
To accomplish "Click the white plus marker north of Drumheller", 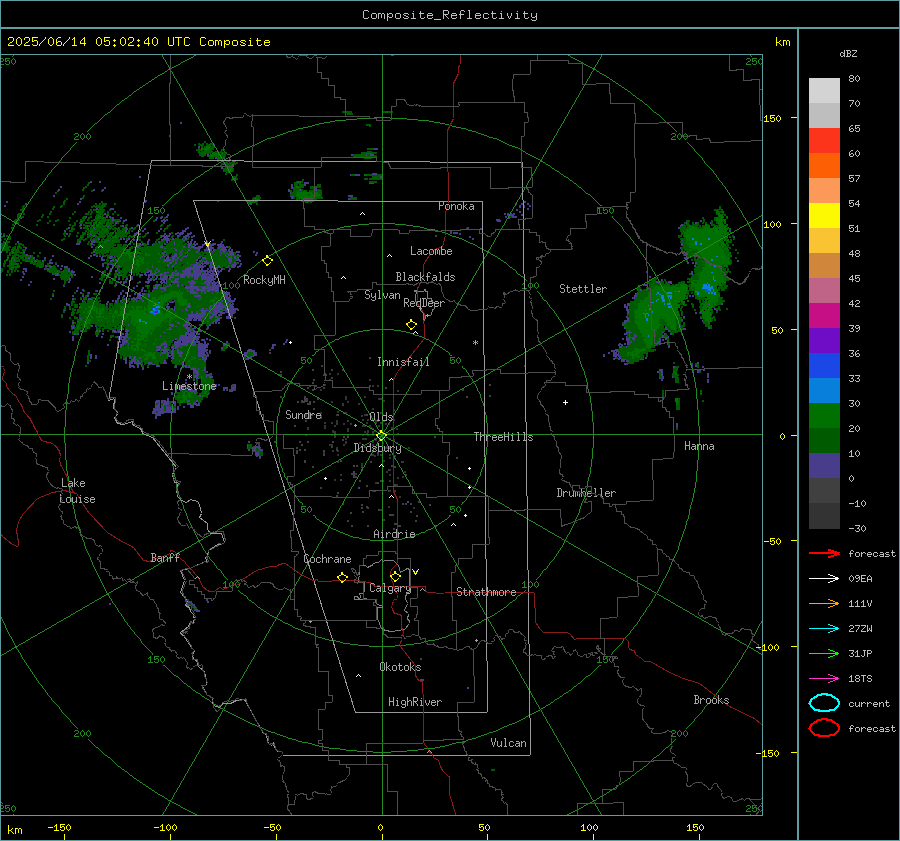I will coord(565,402).
